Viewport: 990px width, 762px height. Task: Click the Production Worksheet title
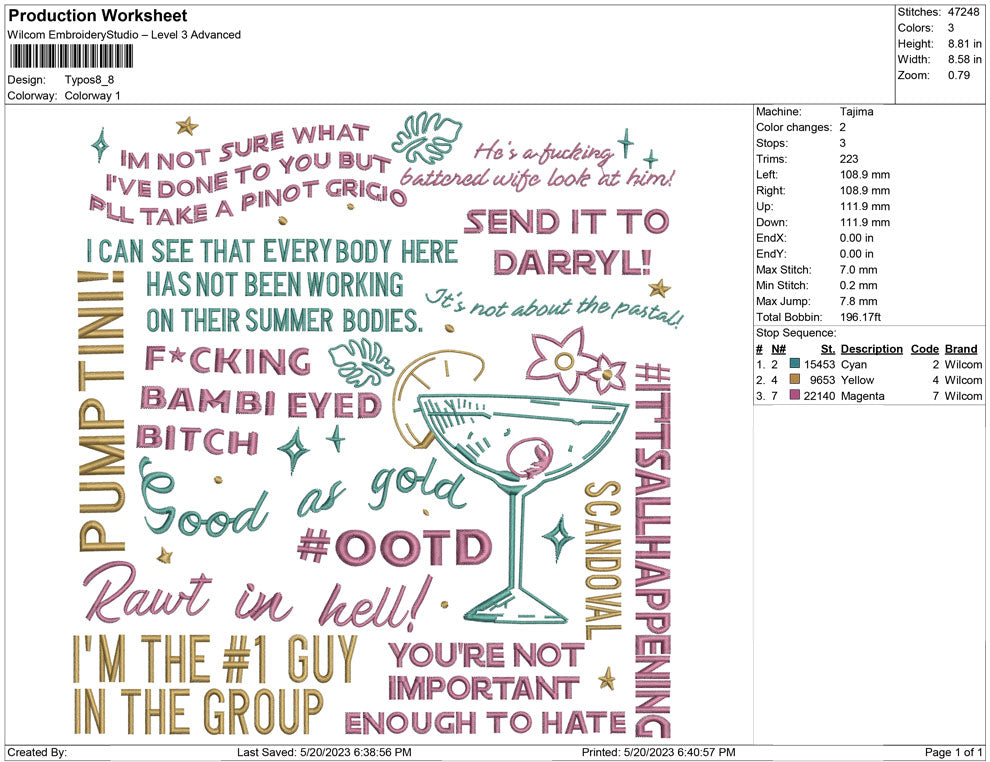click(98, 15)
